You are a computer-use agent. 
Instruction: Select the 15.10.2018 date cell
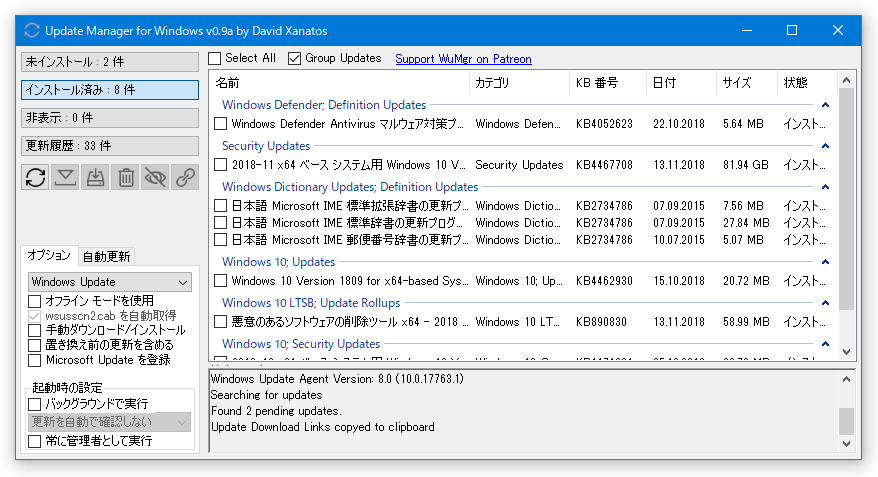click(x=679, y=280)
